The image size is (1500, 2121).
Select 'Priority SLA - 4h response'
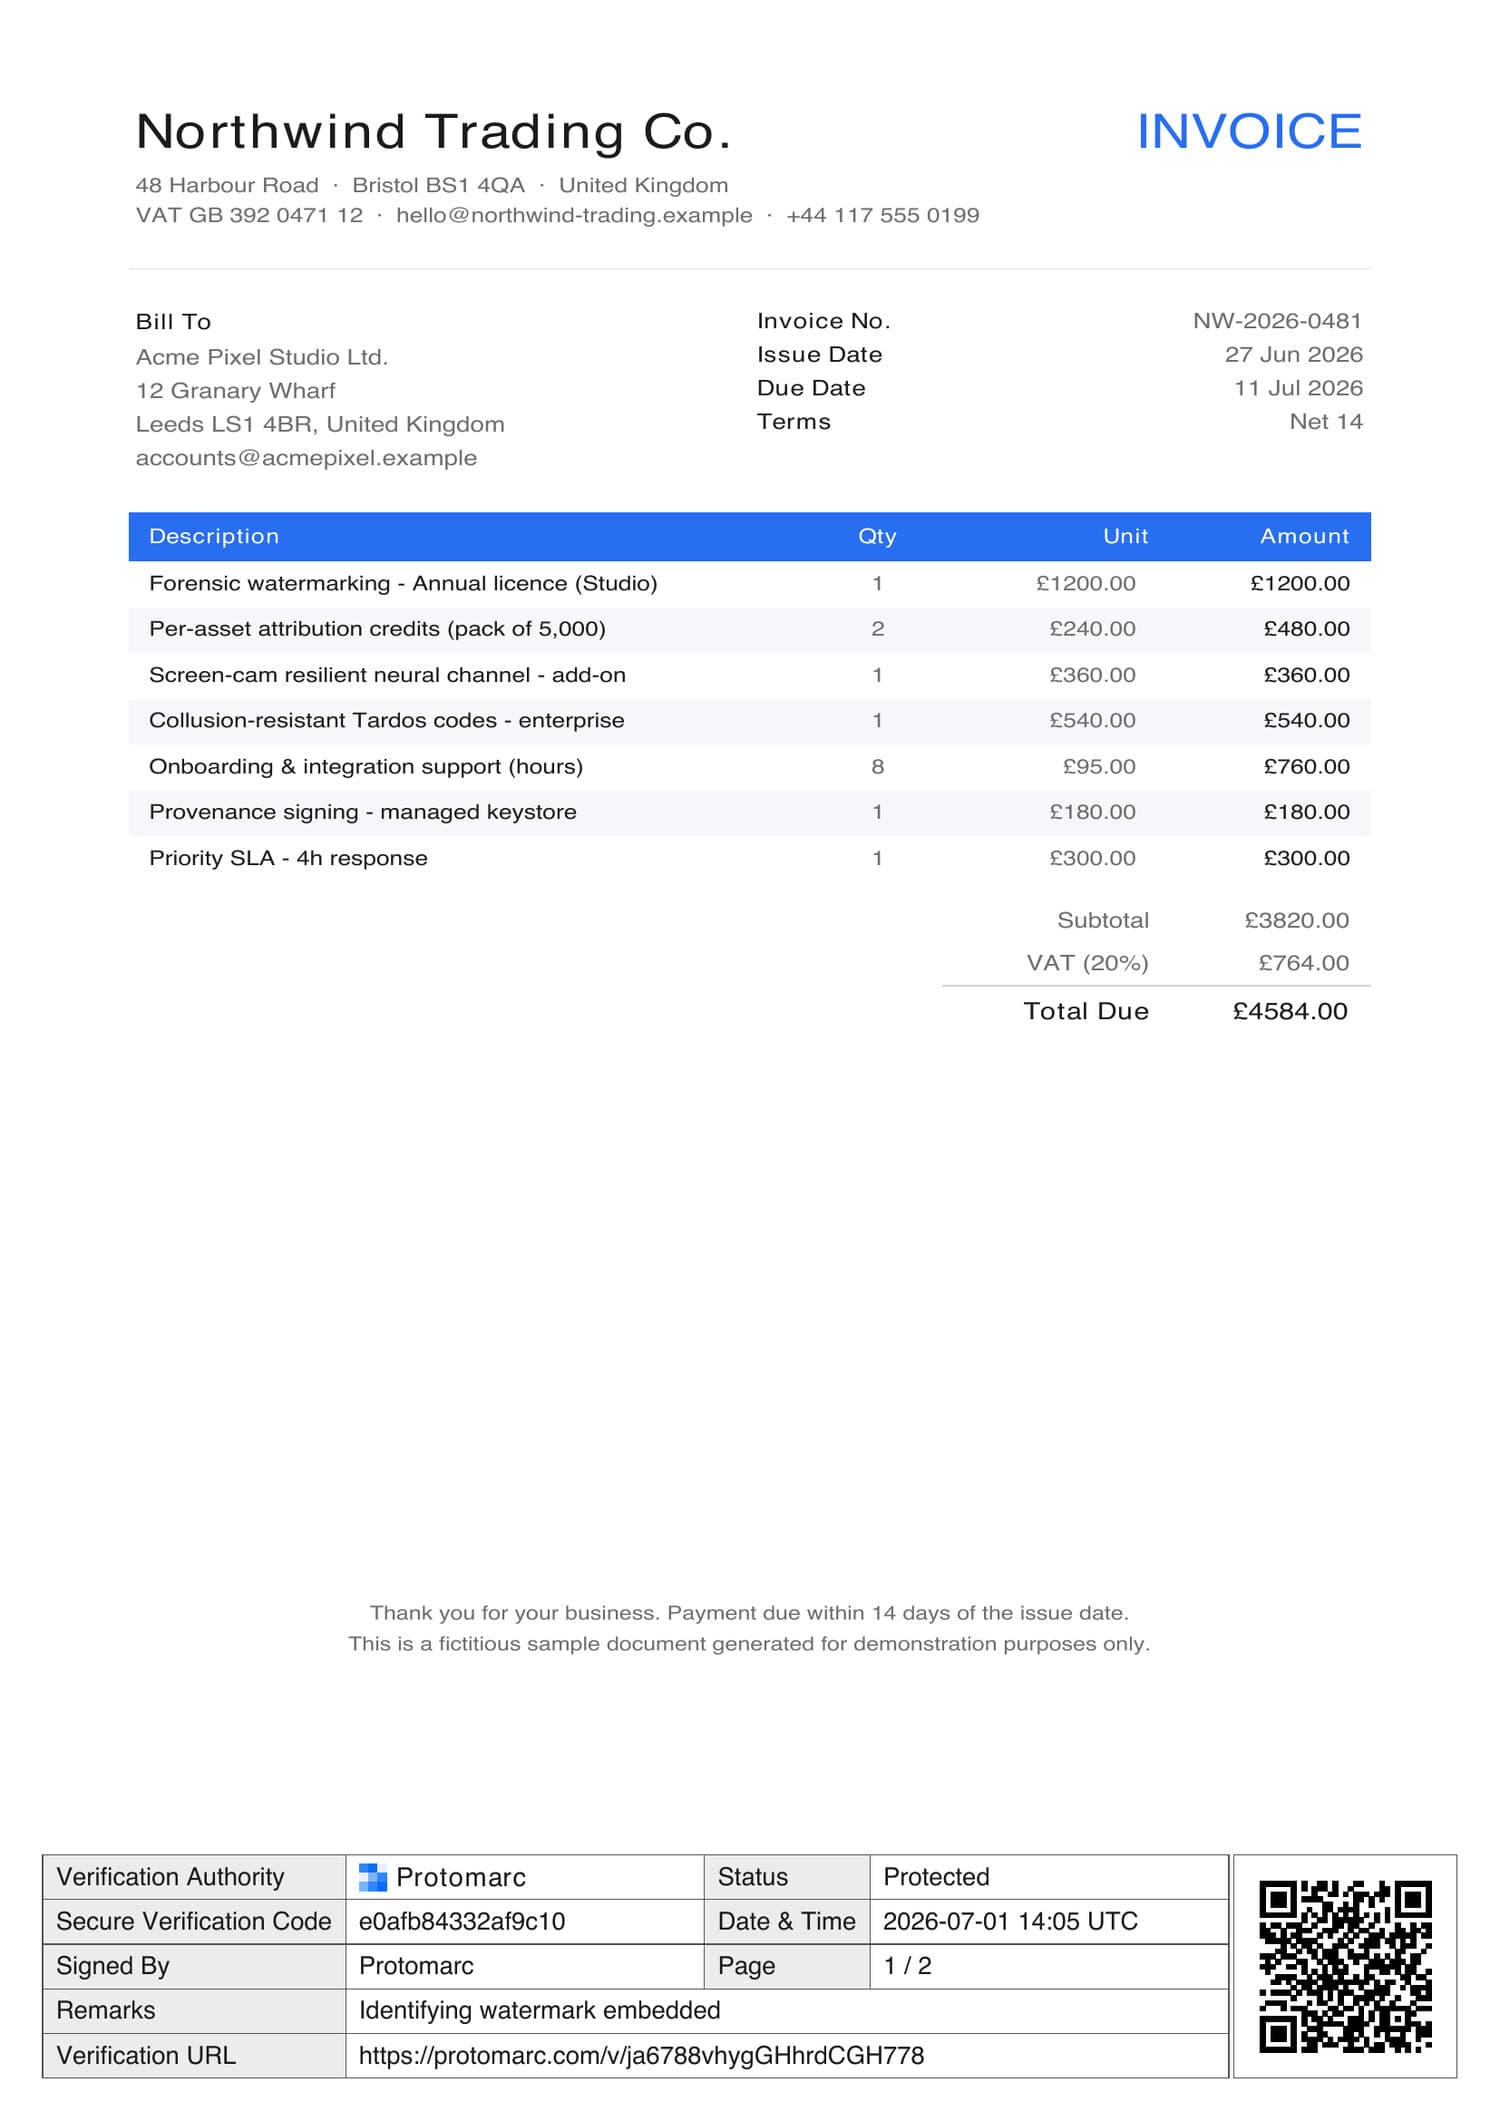(x=288, y=858)
